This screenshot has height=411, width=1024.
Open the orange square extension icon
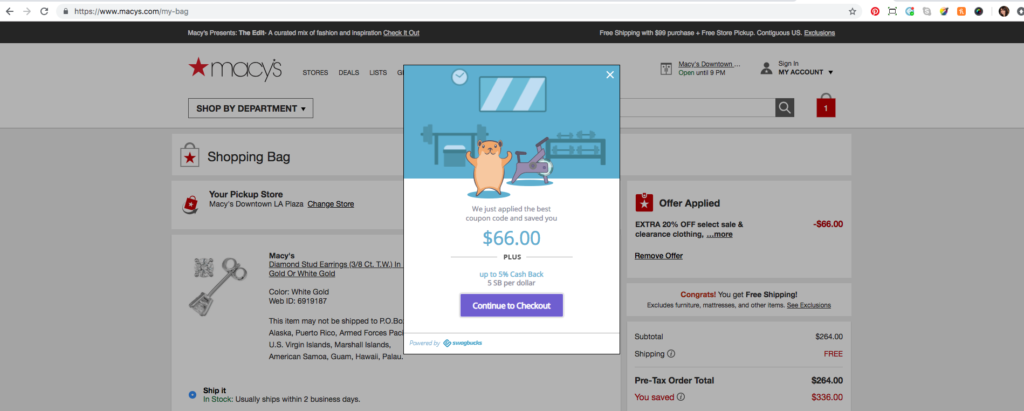(x=961, y=11)
